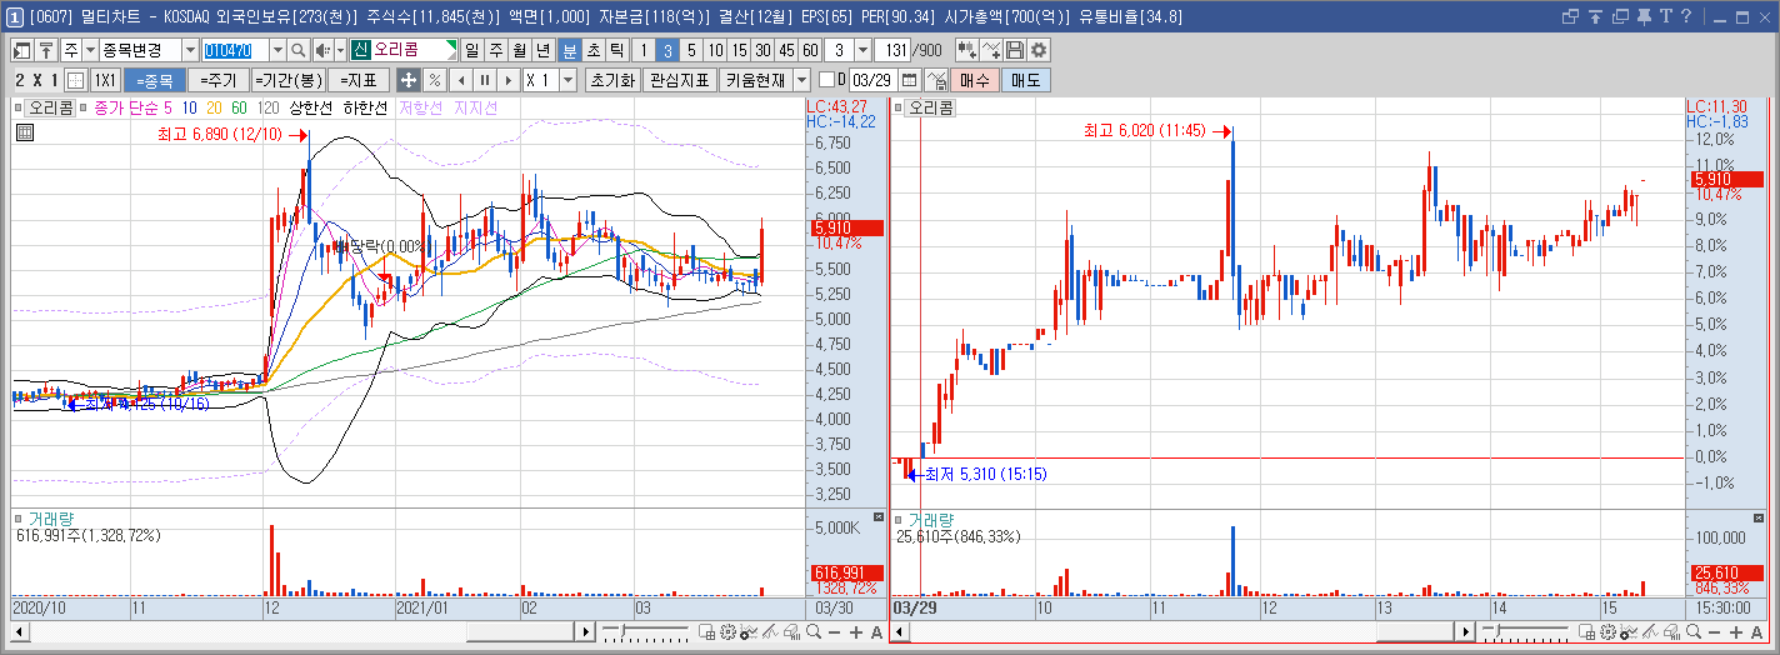This screenshot has height=655, width=1780.
Task: Expand the speaker options dropdown arrow
Action: (340, 50)
